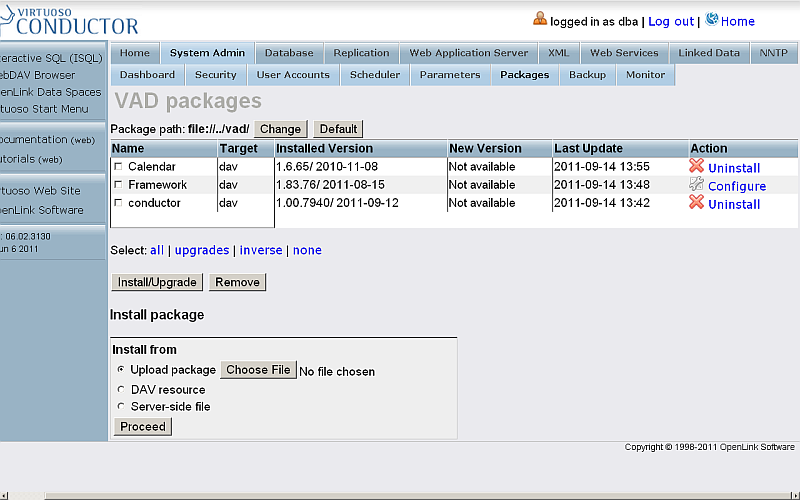The width and height of the screenshot is (800, 500).
Task: Tick the conductor package checkbox
Action: pos(119,203)
